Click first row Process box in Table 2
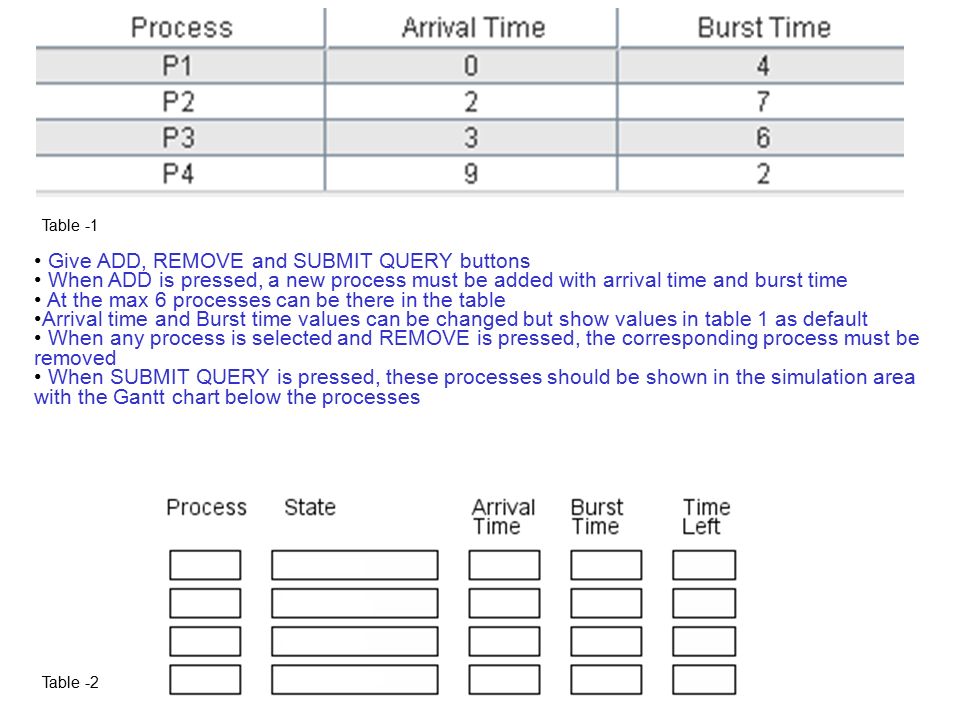960x720 pixels. click(205, 564)
